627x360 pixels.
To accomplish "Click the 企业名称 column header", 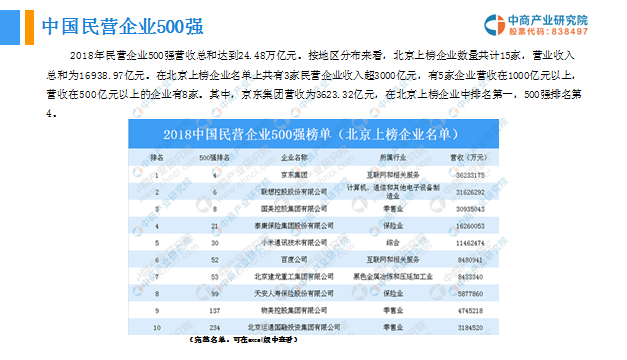I will click(294, 158).
